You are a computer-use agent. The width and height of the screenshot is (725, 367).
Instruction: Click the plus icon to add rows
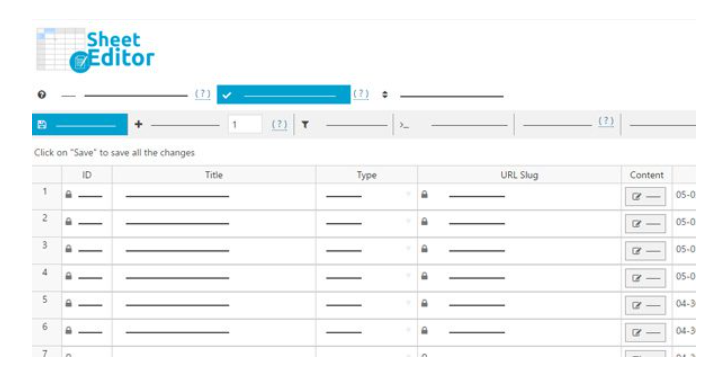(x=138, y=124)
